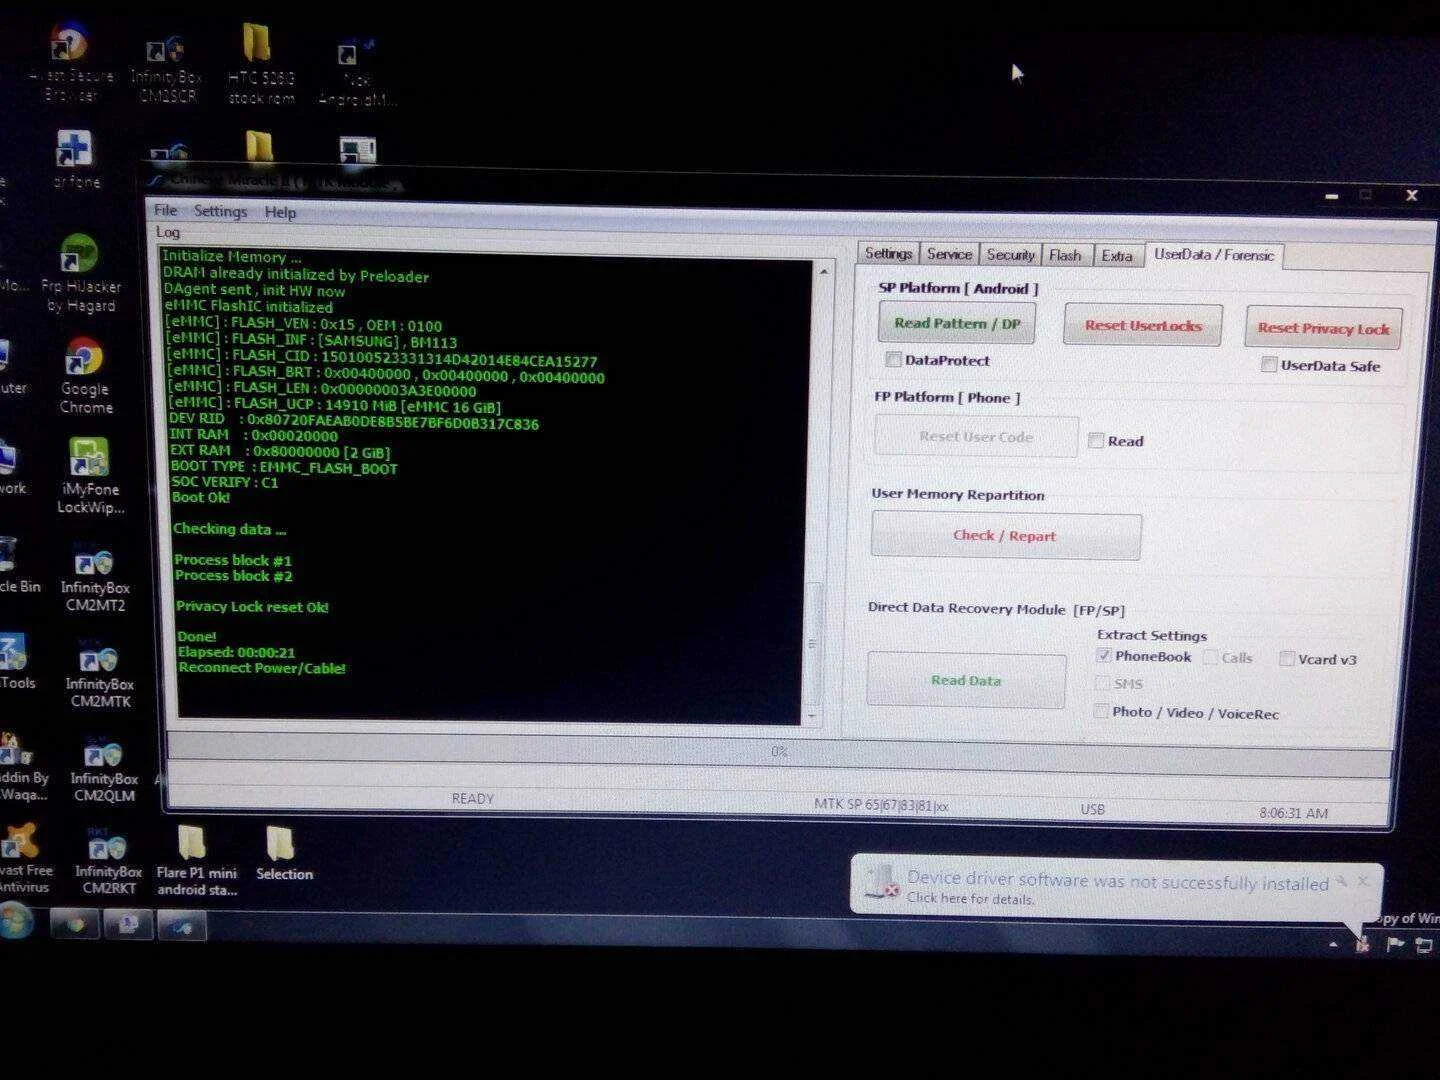Toggle the DataProtect checkbox
The width and height of the screenshot is (1440, 1080).
coord(893,360)
